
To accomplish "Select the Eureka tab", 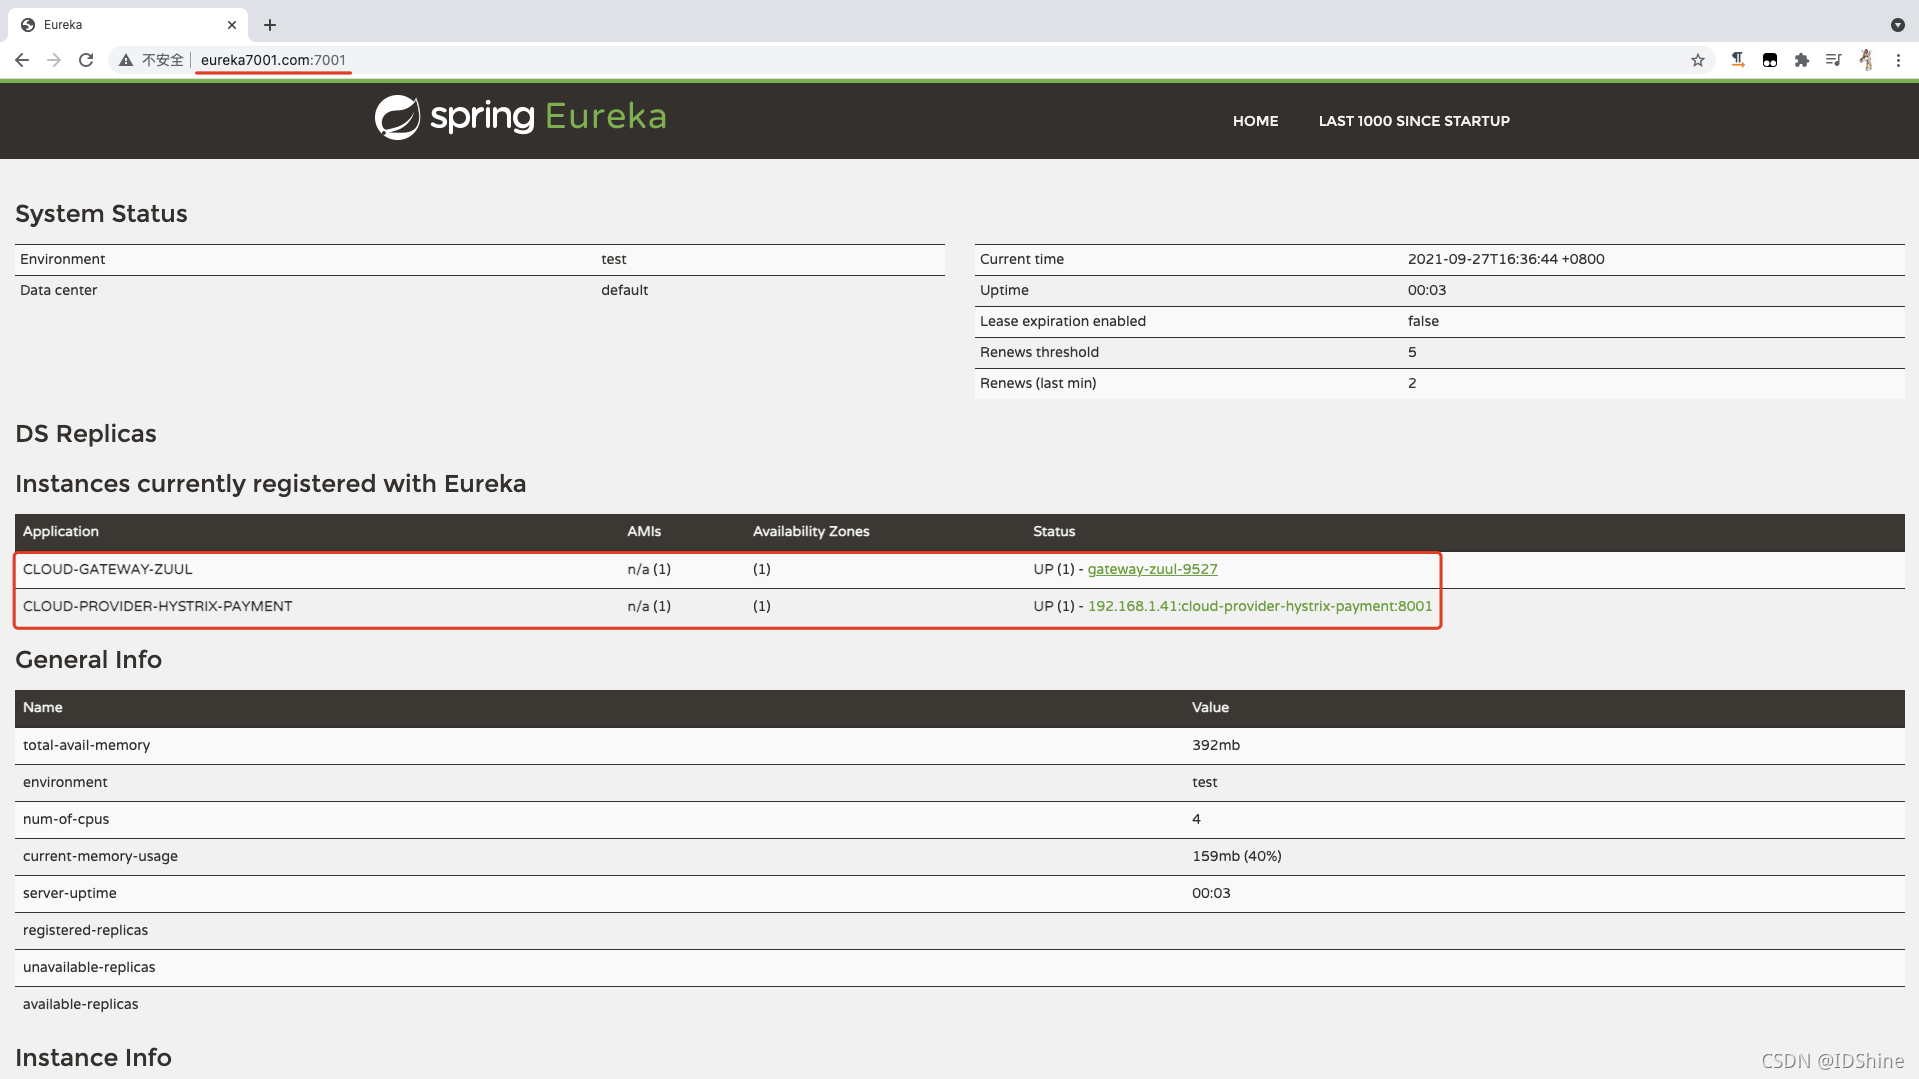I will (x=128, y=25).
